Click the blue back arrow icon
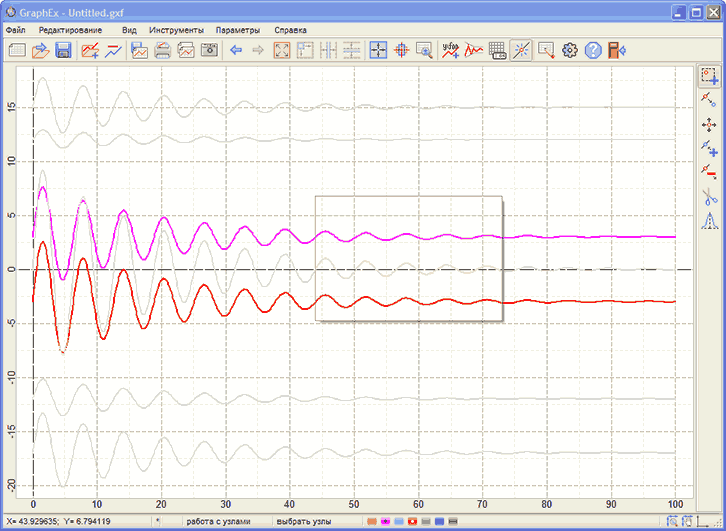 tap(236, 50)
